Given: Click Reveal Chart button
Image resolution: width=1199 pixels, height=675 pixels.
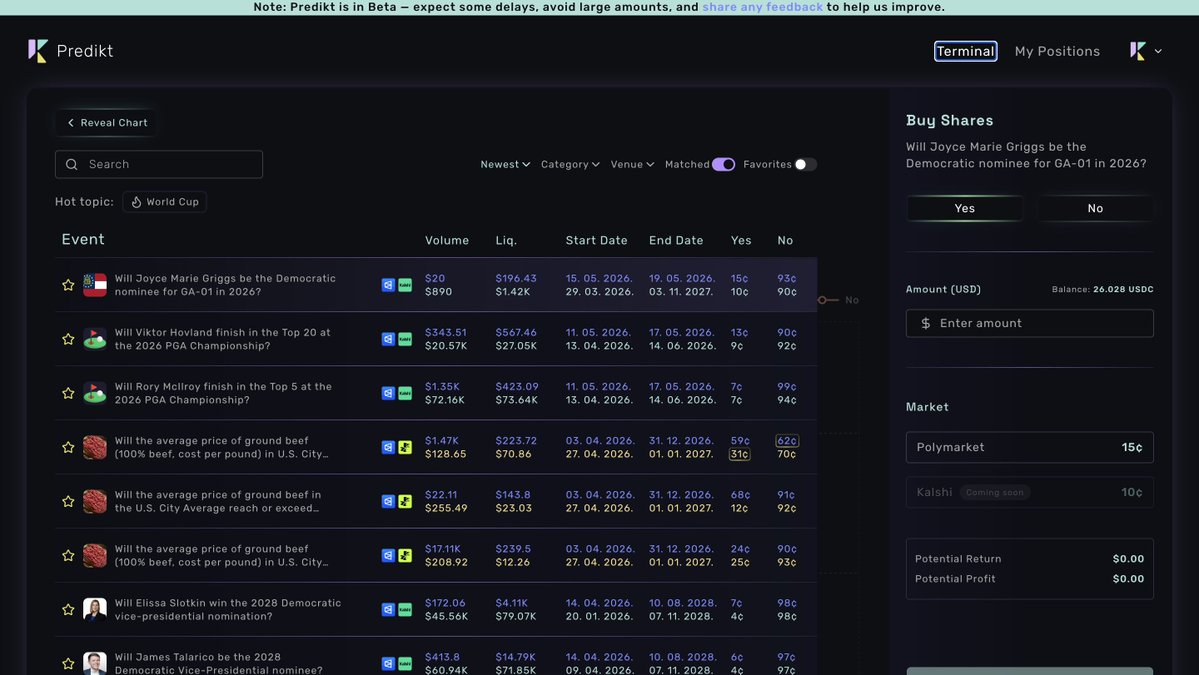Looking at the screenshot, I should [106, 122].
